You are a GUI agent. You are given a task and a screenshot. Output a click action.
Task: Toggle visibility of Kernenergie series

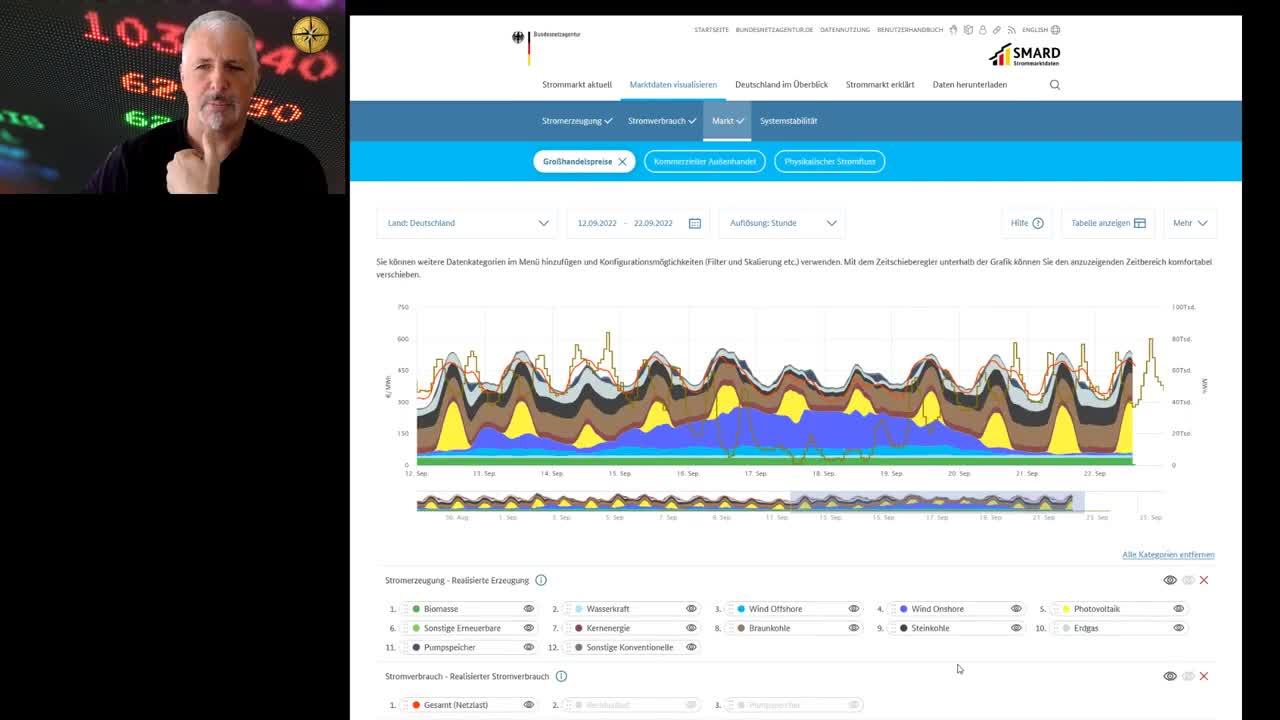(691, 628)
